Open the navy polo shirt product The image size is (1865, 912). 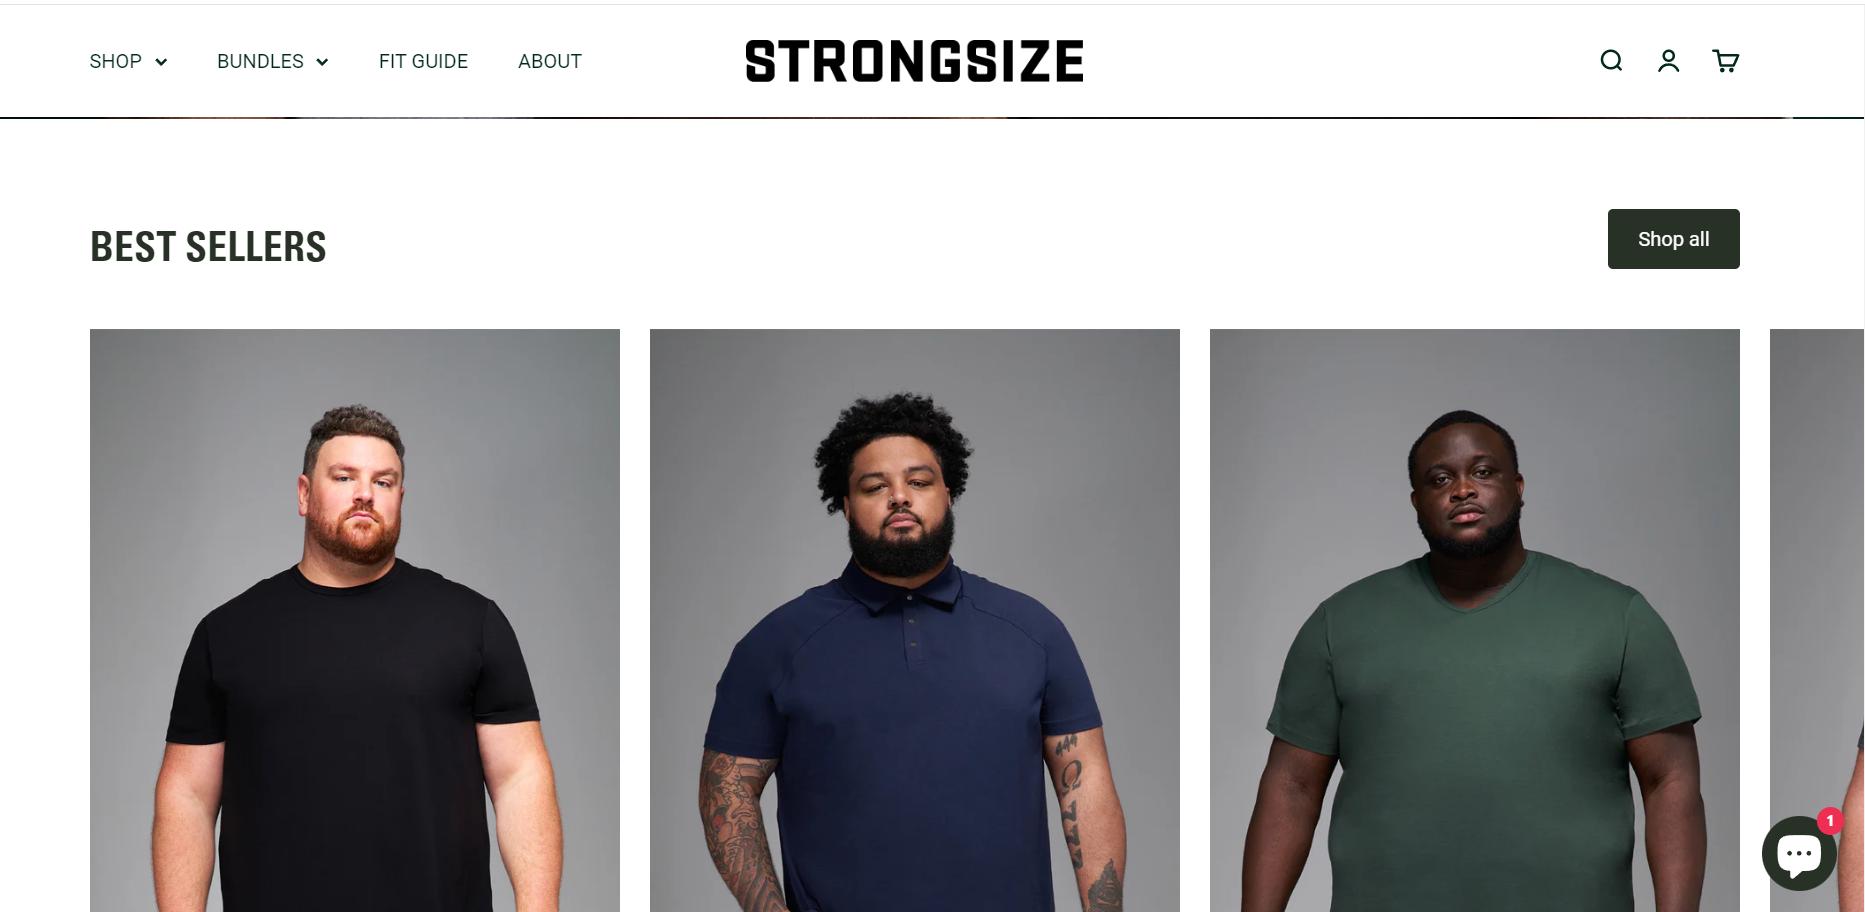(x=915, y=620)
